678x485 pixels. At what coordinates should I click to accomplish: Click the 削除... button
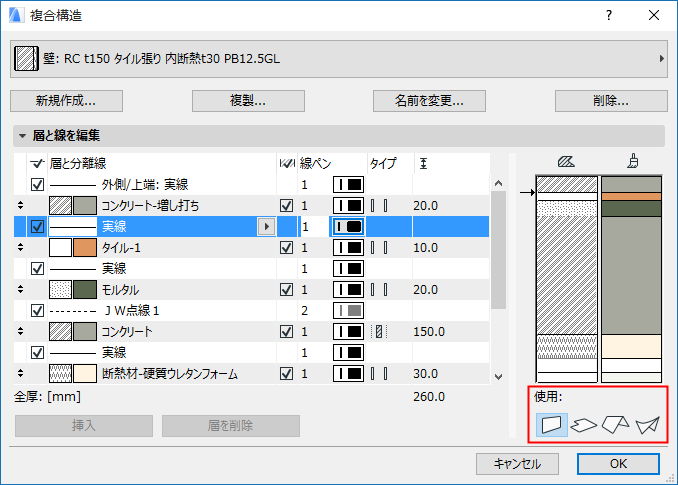coord(611,101)
